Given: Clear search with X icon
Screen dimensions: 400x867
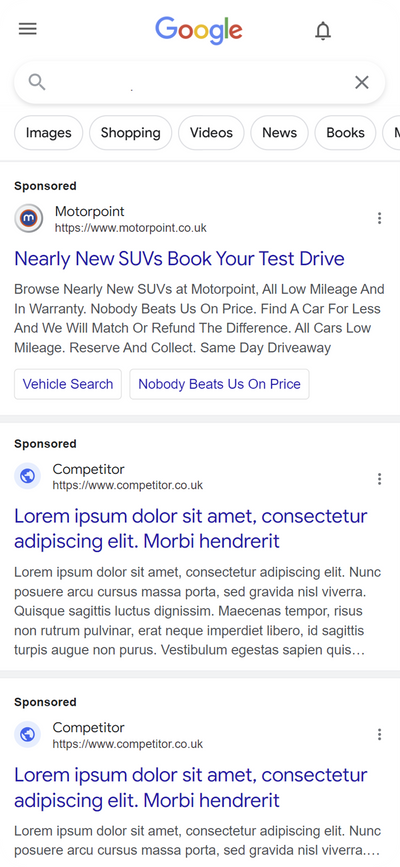Looking at the screenshot, I should pyautogui.click(x=362, y=82).
